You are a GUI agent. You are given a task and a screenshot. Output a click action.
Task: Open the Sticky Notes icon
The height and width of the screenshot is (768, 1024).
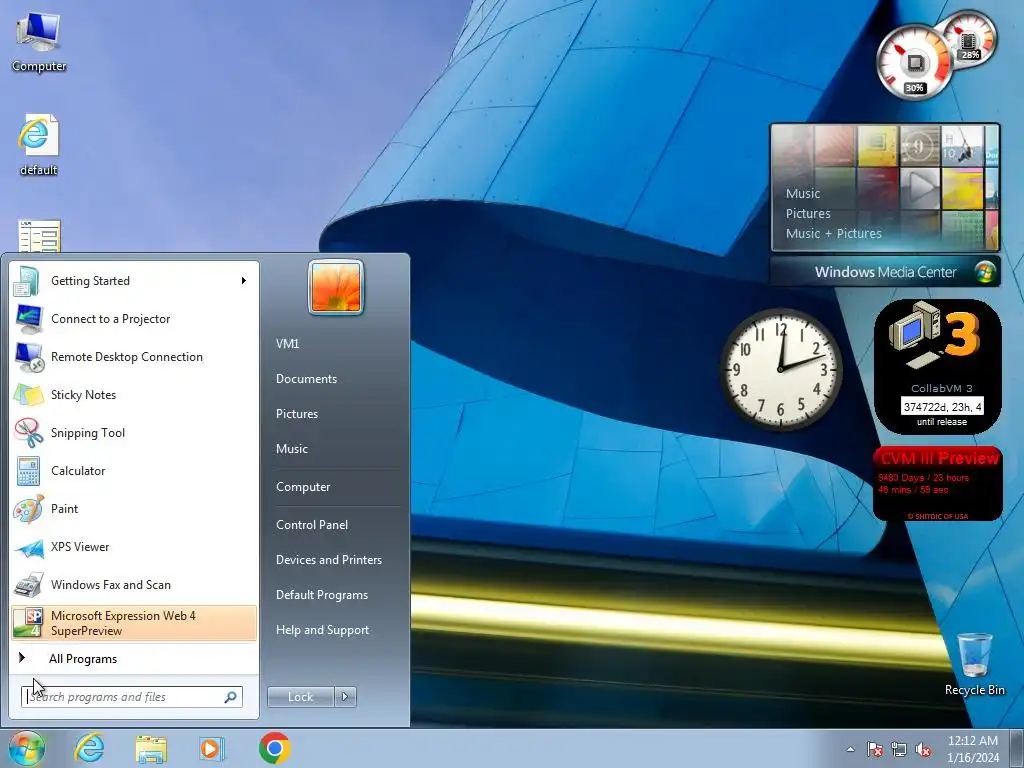click(x=28, y=394)
